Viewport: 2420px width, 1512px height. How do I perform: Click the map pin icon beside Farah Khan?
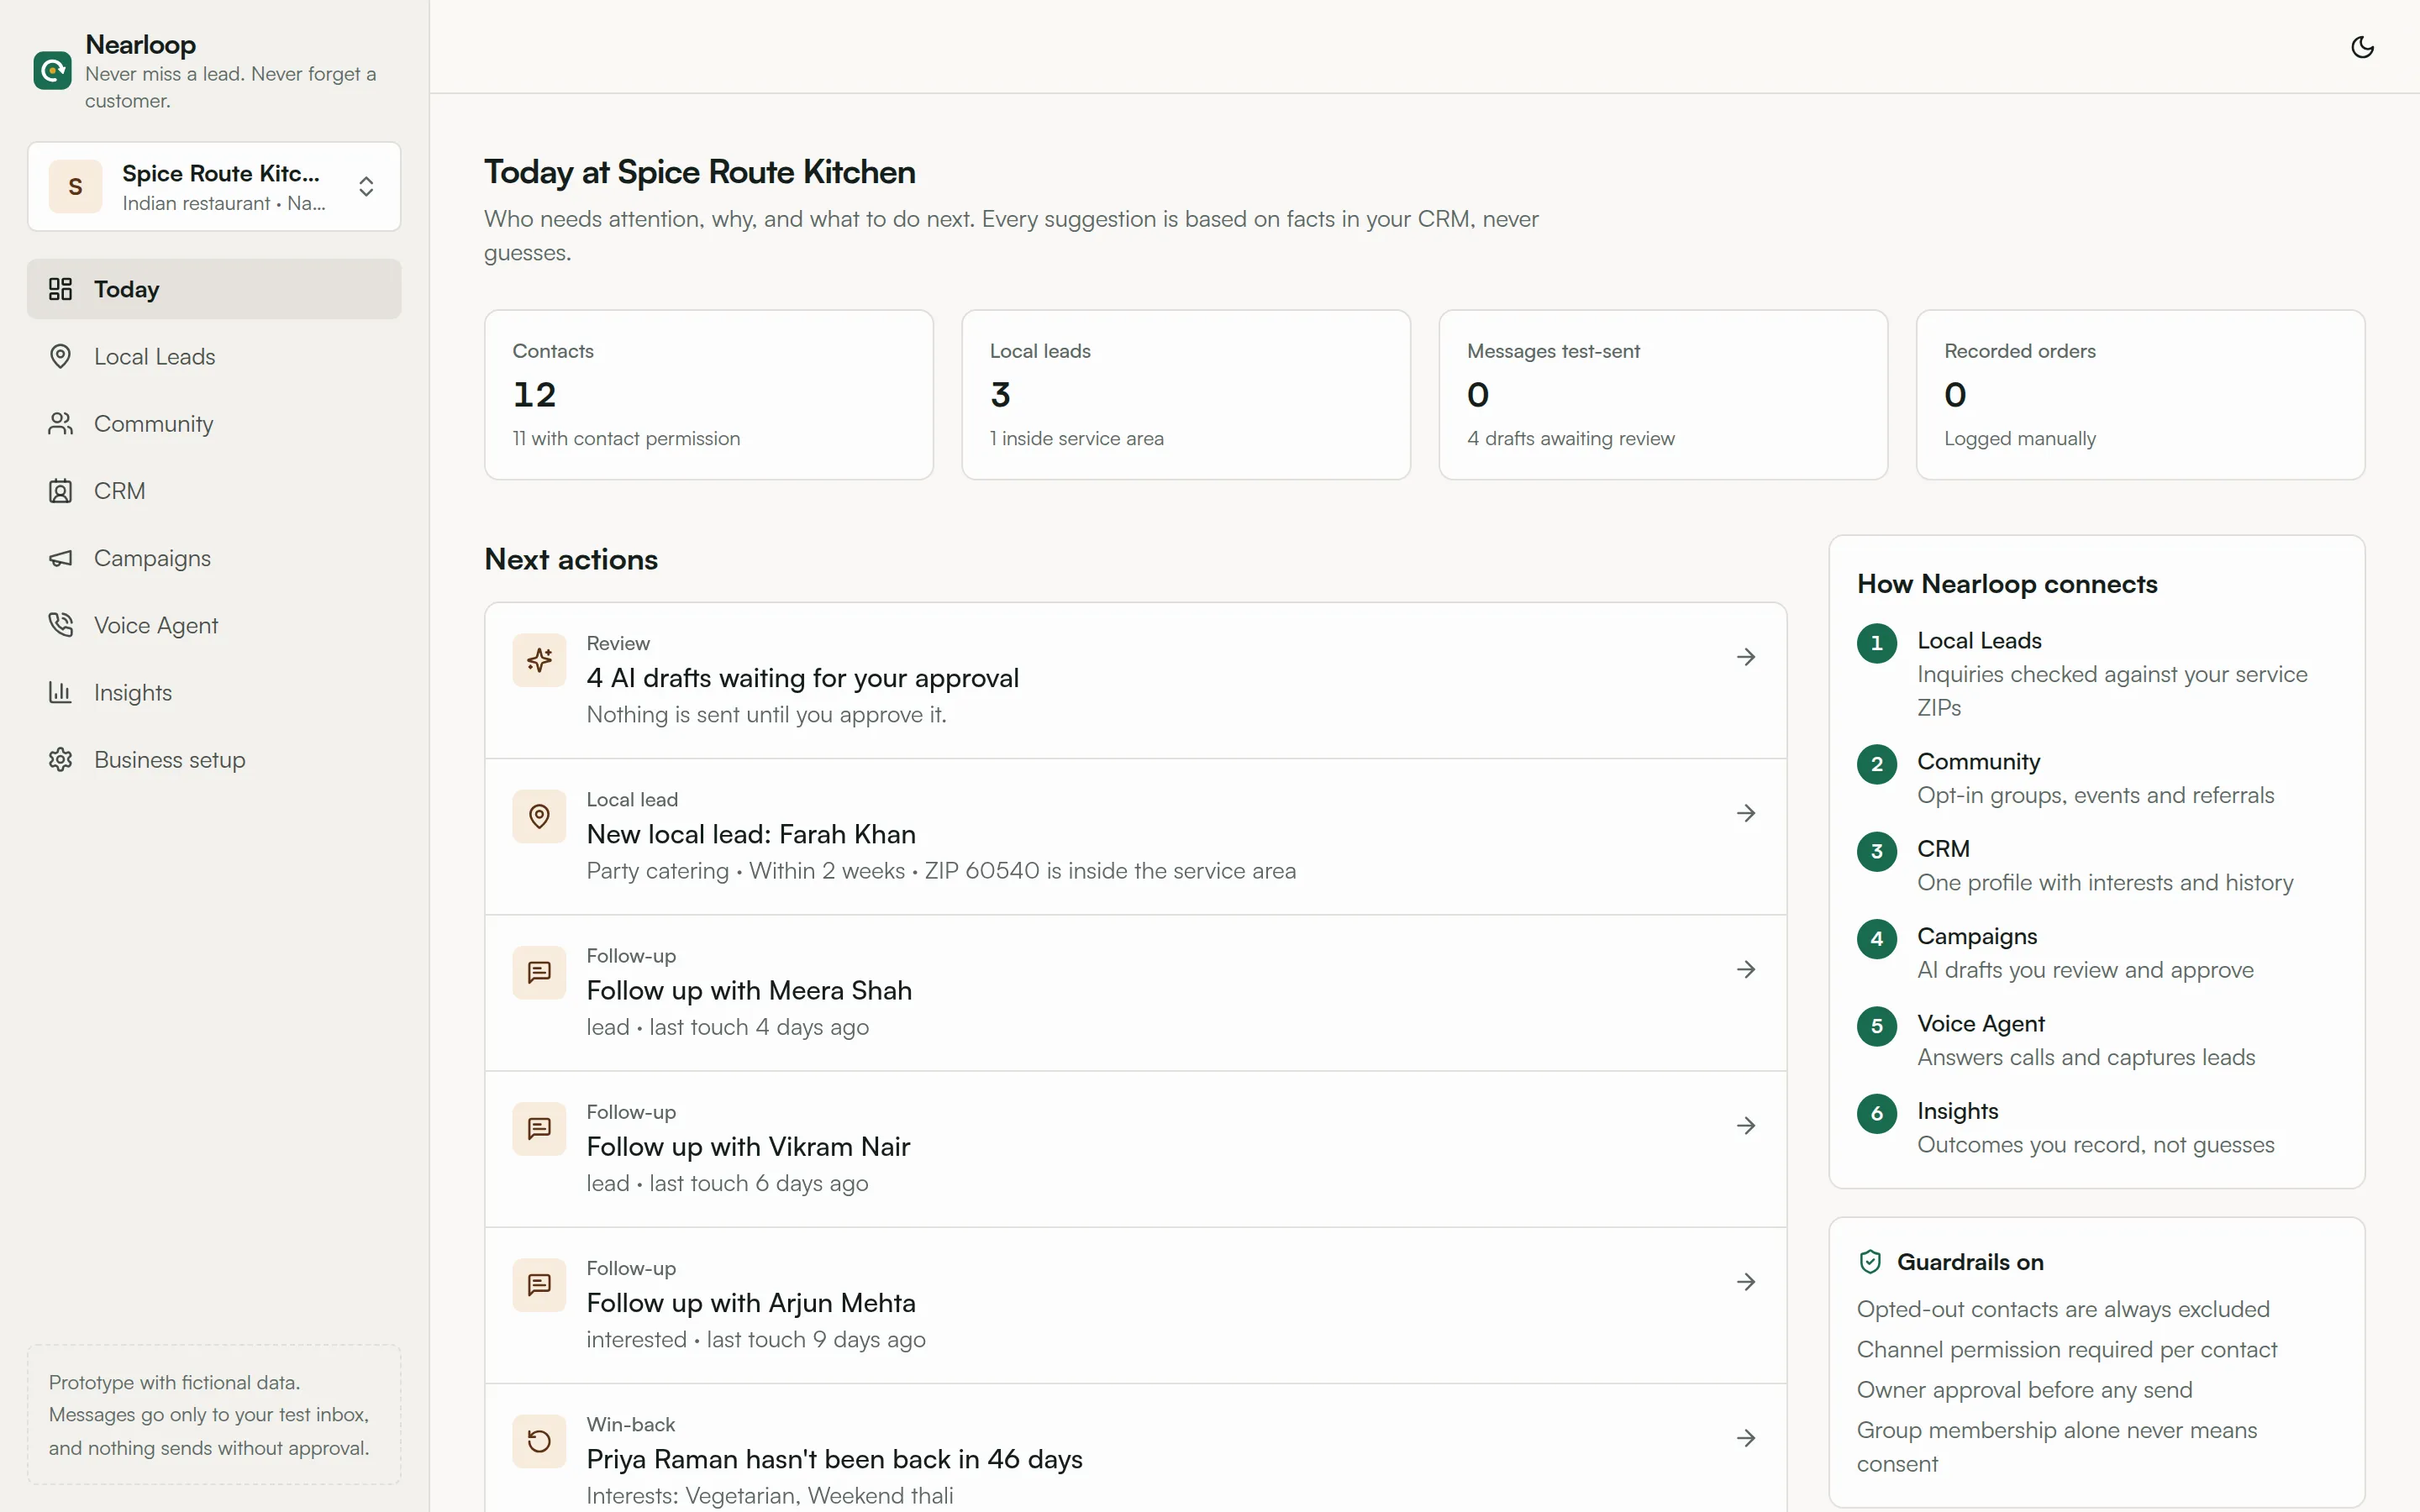coord(540,817)
